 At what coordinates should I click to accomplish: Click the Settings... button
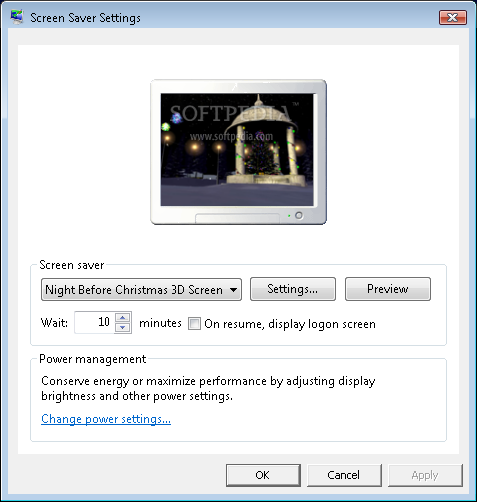(x=293, y=289)
